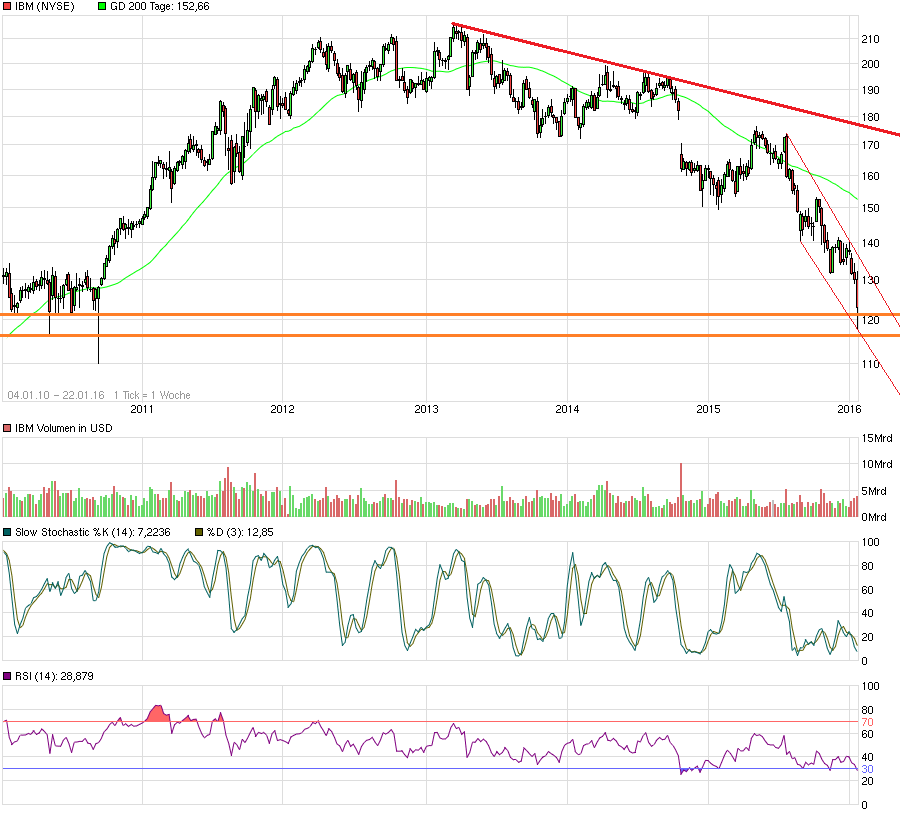Click the teal Slow Stochastic %K icon
Viewport: 900px width, 814px height.
click(8, 533)
